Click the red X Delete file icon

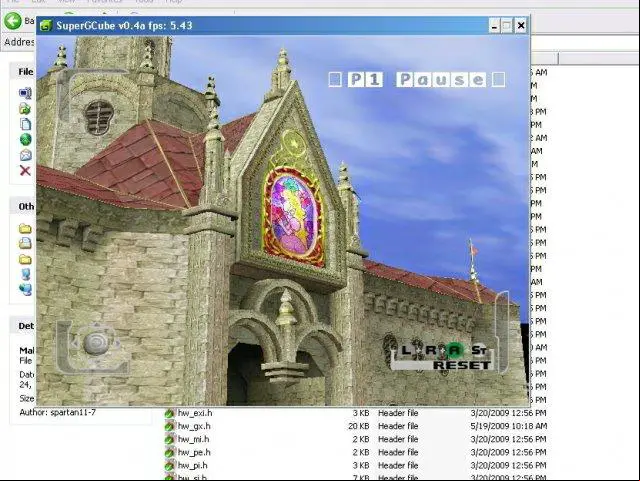click(25, 171)
